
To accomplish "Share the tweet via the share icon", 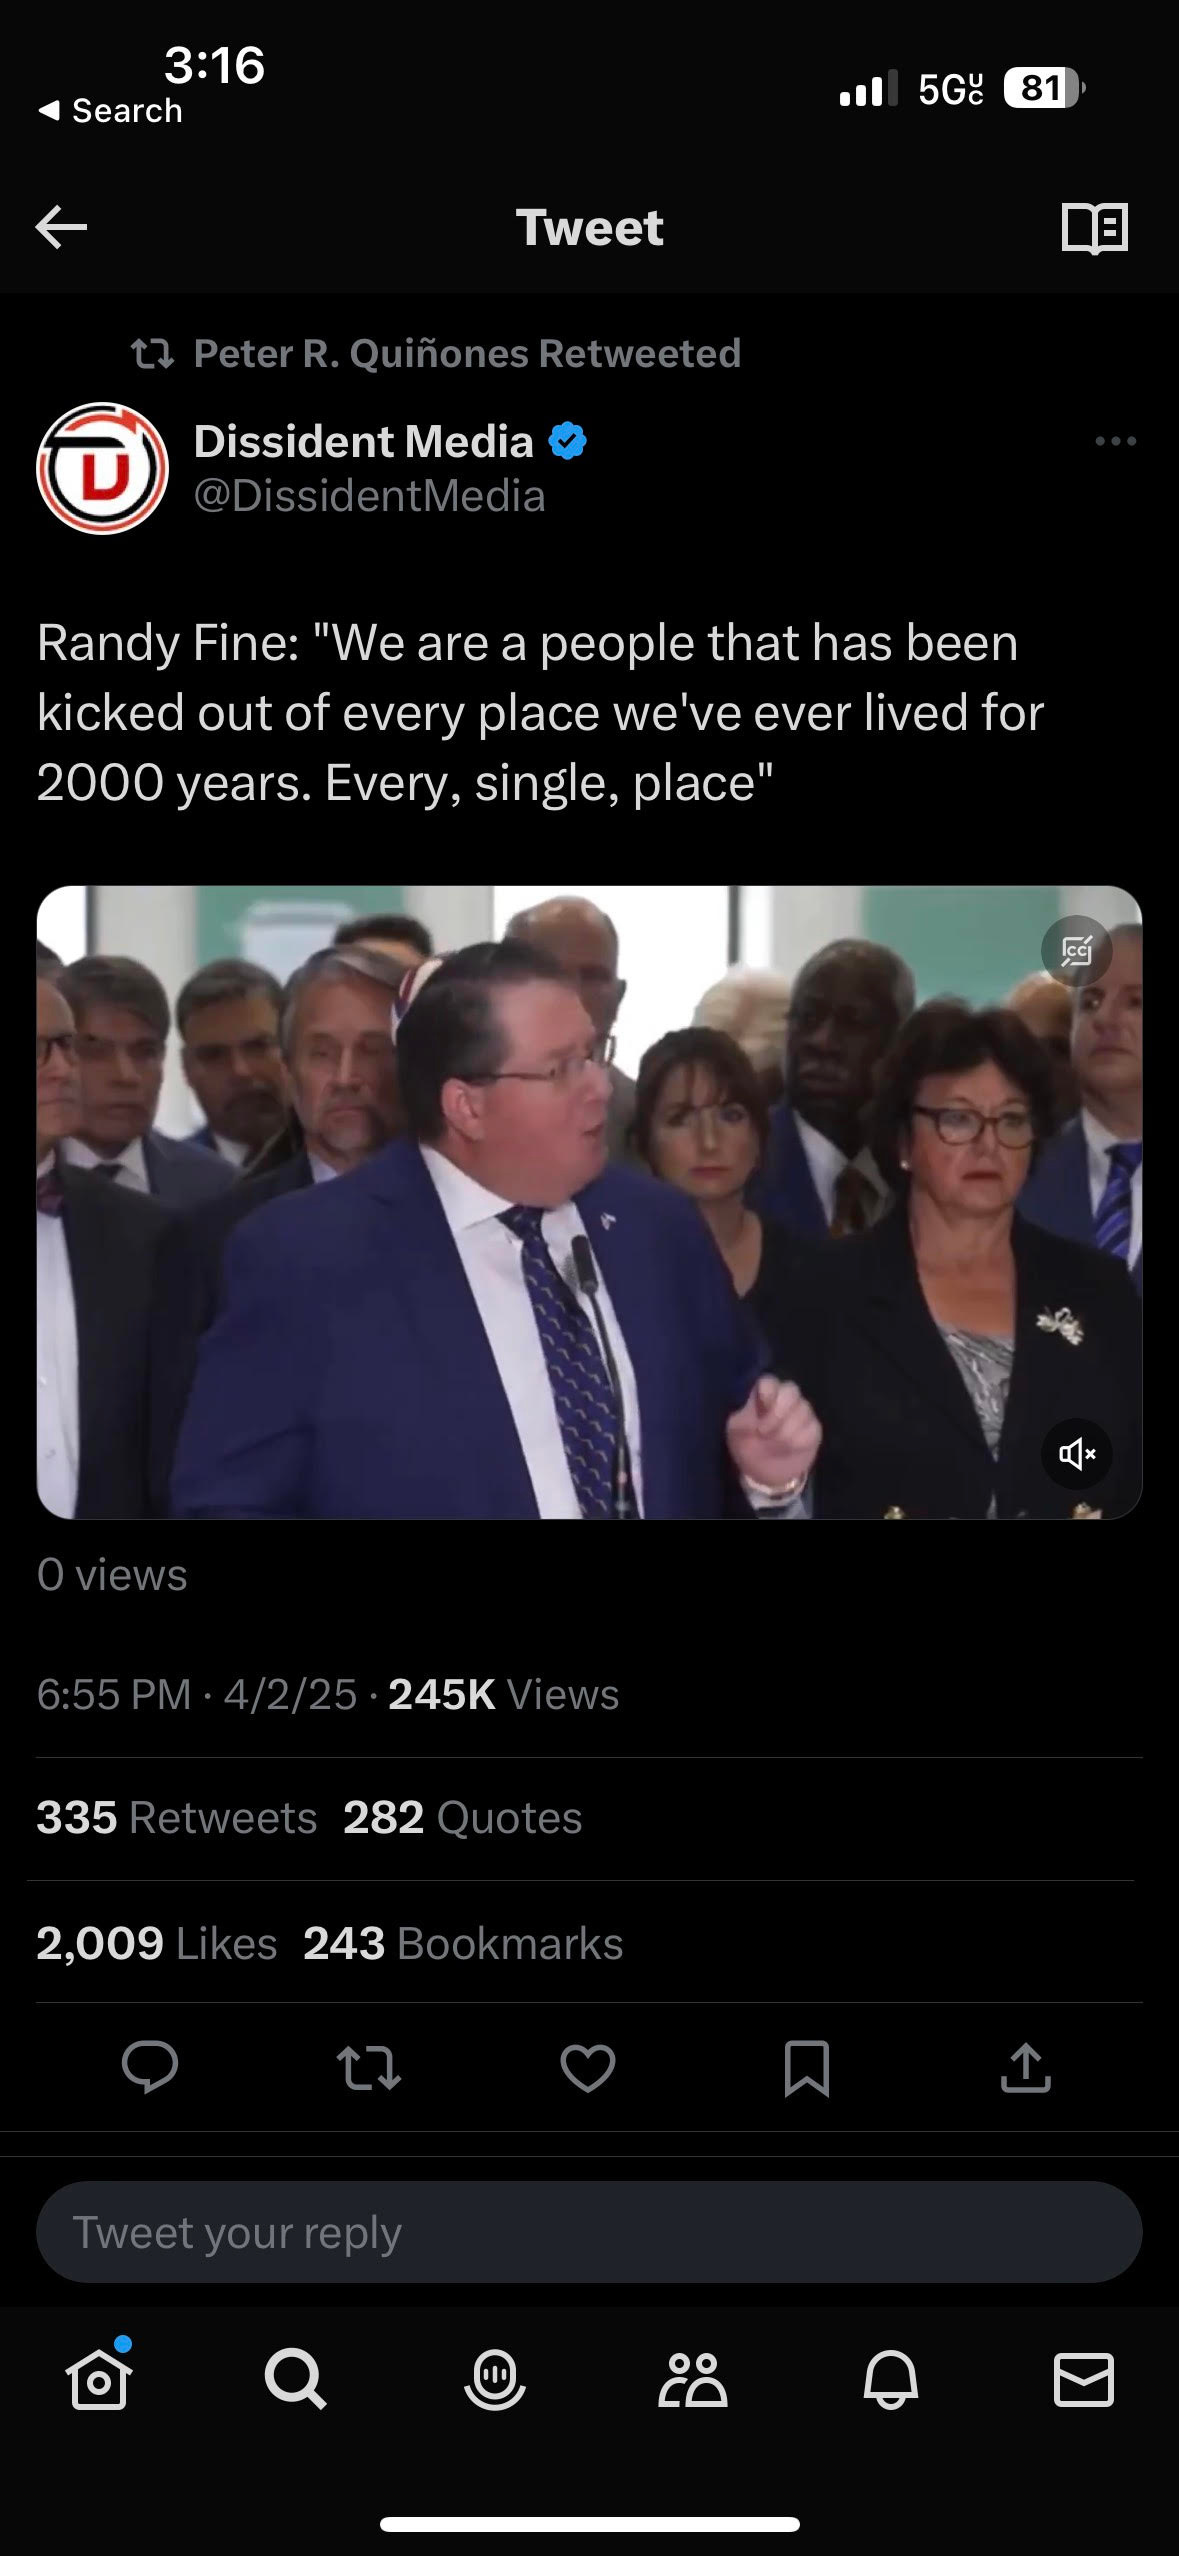I will 1025,2067.
